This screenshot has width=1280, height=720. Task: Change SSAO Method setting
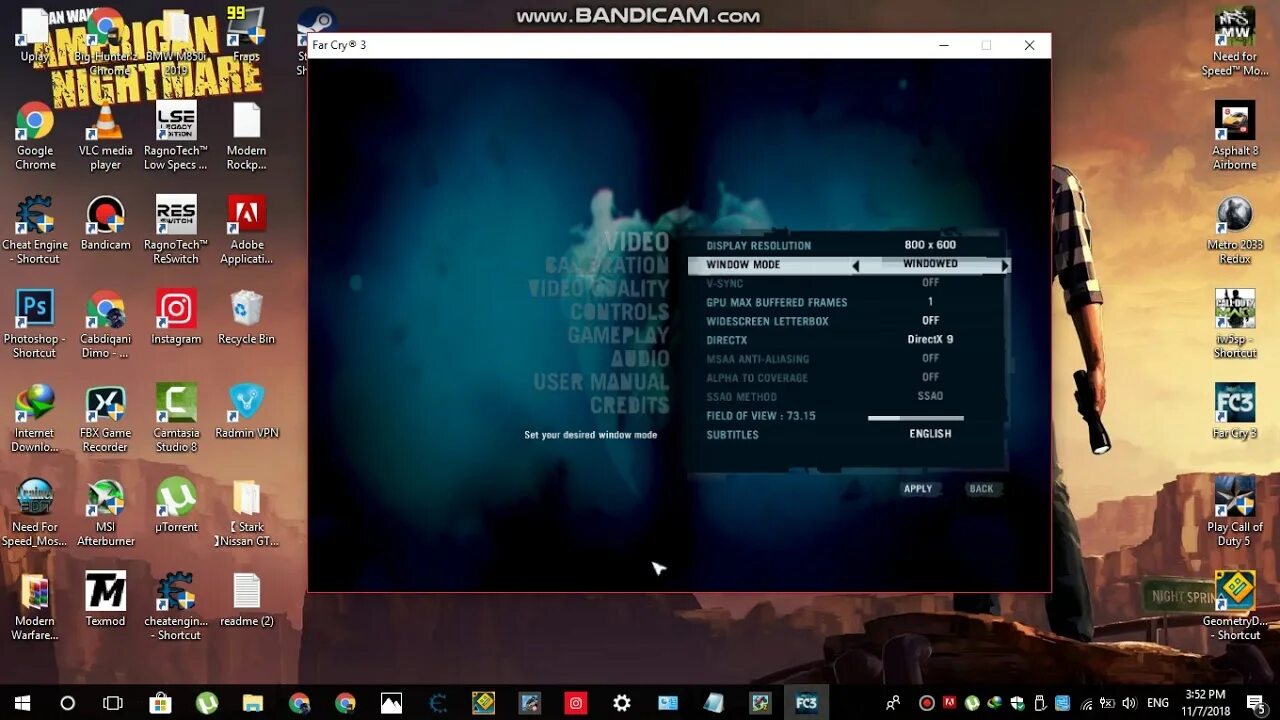pyautogui.click(x=930, y=396)
